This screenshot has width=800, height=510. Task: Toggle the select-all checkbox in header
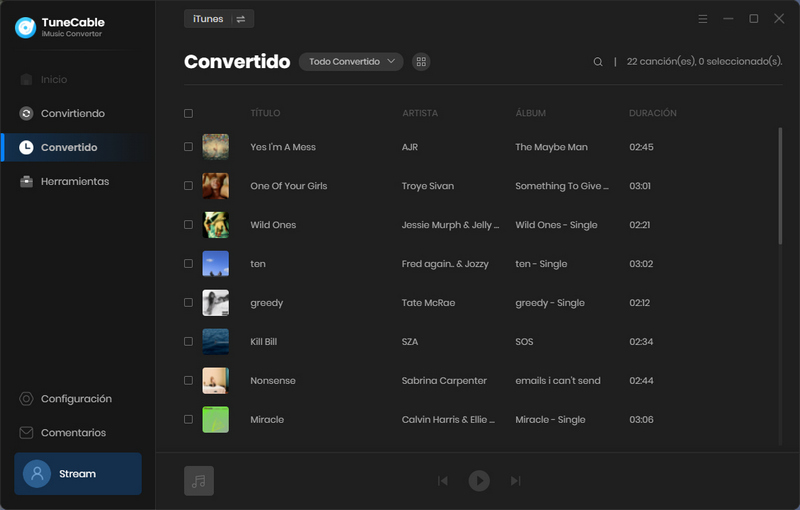click(188, 114)
